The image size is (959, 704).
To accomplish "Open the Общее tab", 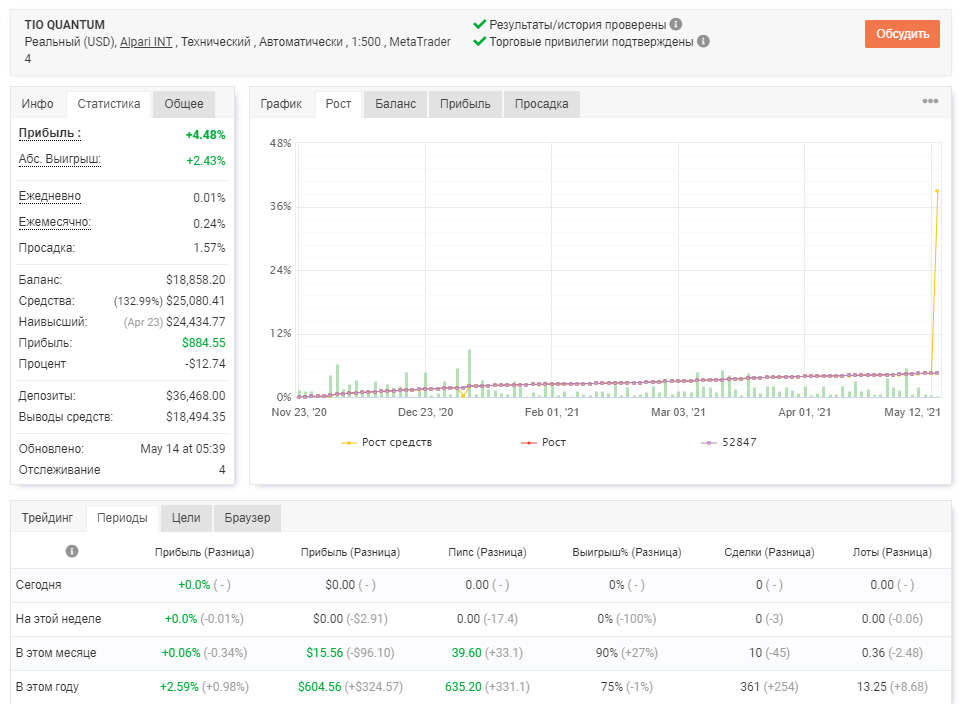I will coord(183,103).
